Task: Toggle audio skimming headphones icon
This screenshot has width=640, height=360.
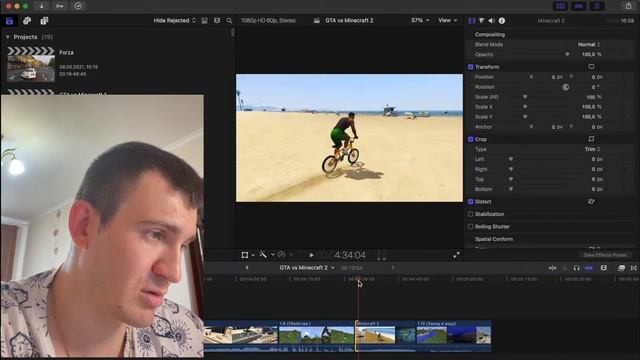Action: (x=576, y=268)
